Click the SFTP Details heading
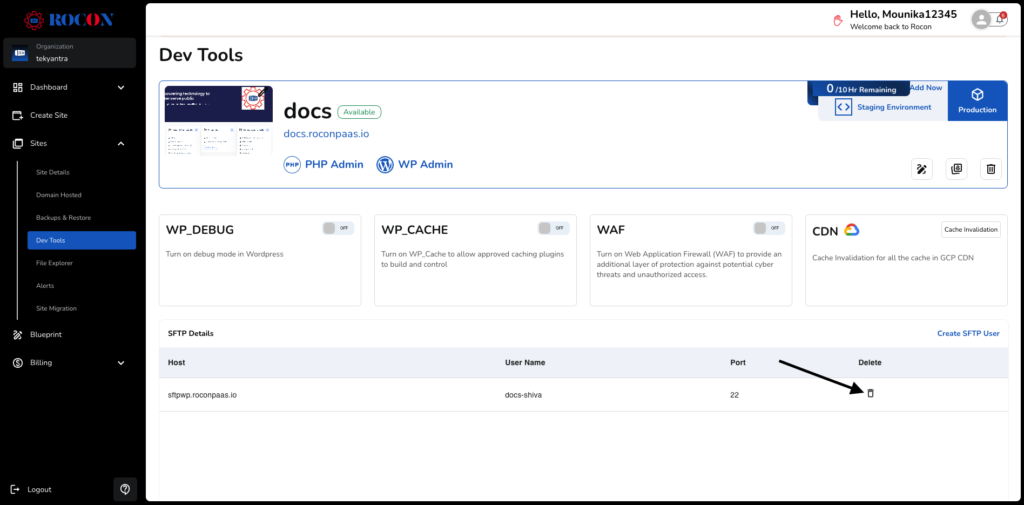This screenshot has width=1024, height=505. click(191, 333)
